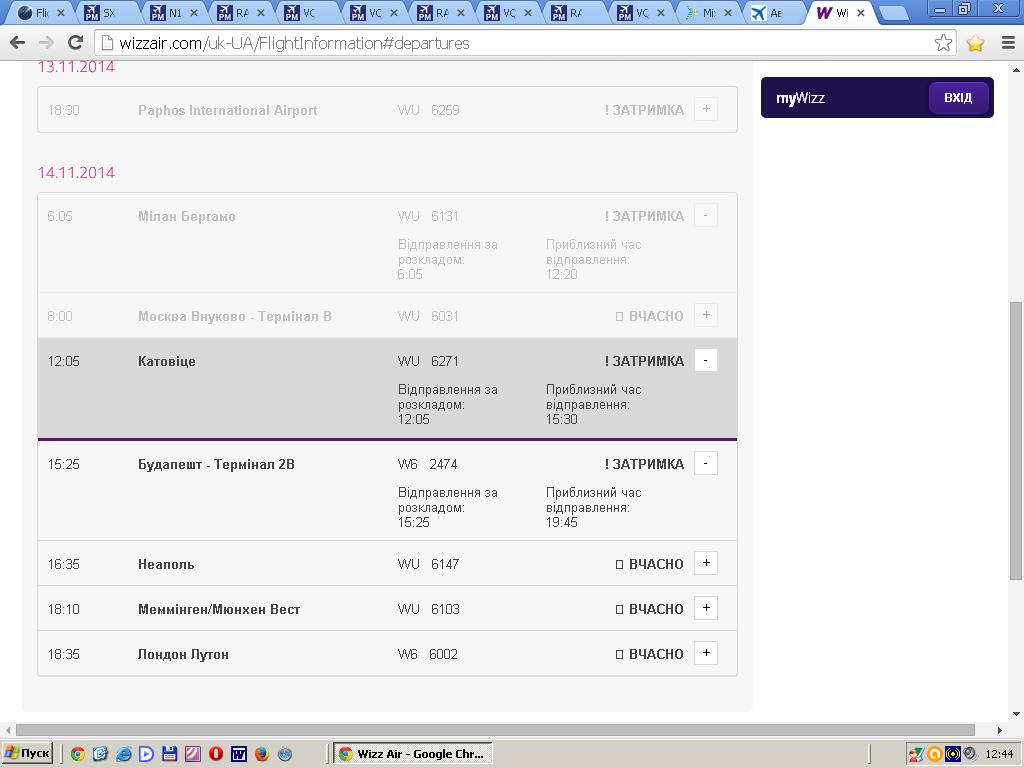This screenshot has width=1024, height=768.
Task: Launch Opera from the quick launch bar
Action: click(x=215, y=754)
